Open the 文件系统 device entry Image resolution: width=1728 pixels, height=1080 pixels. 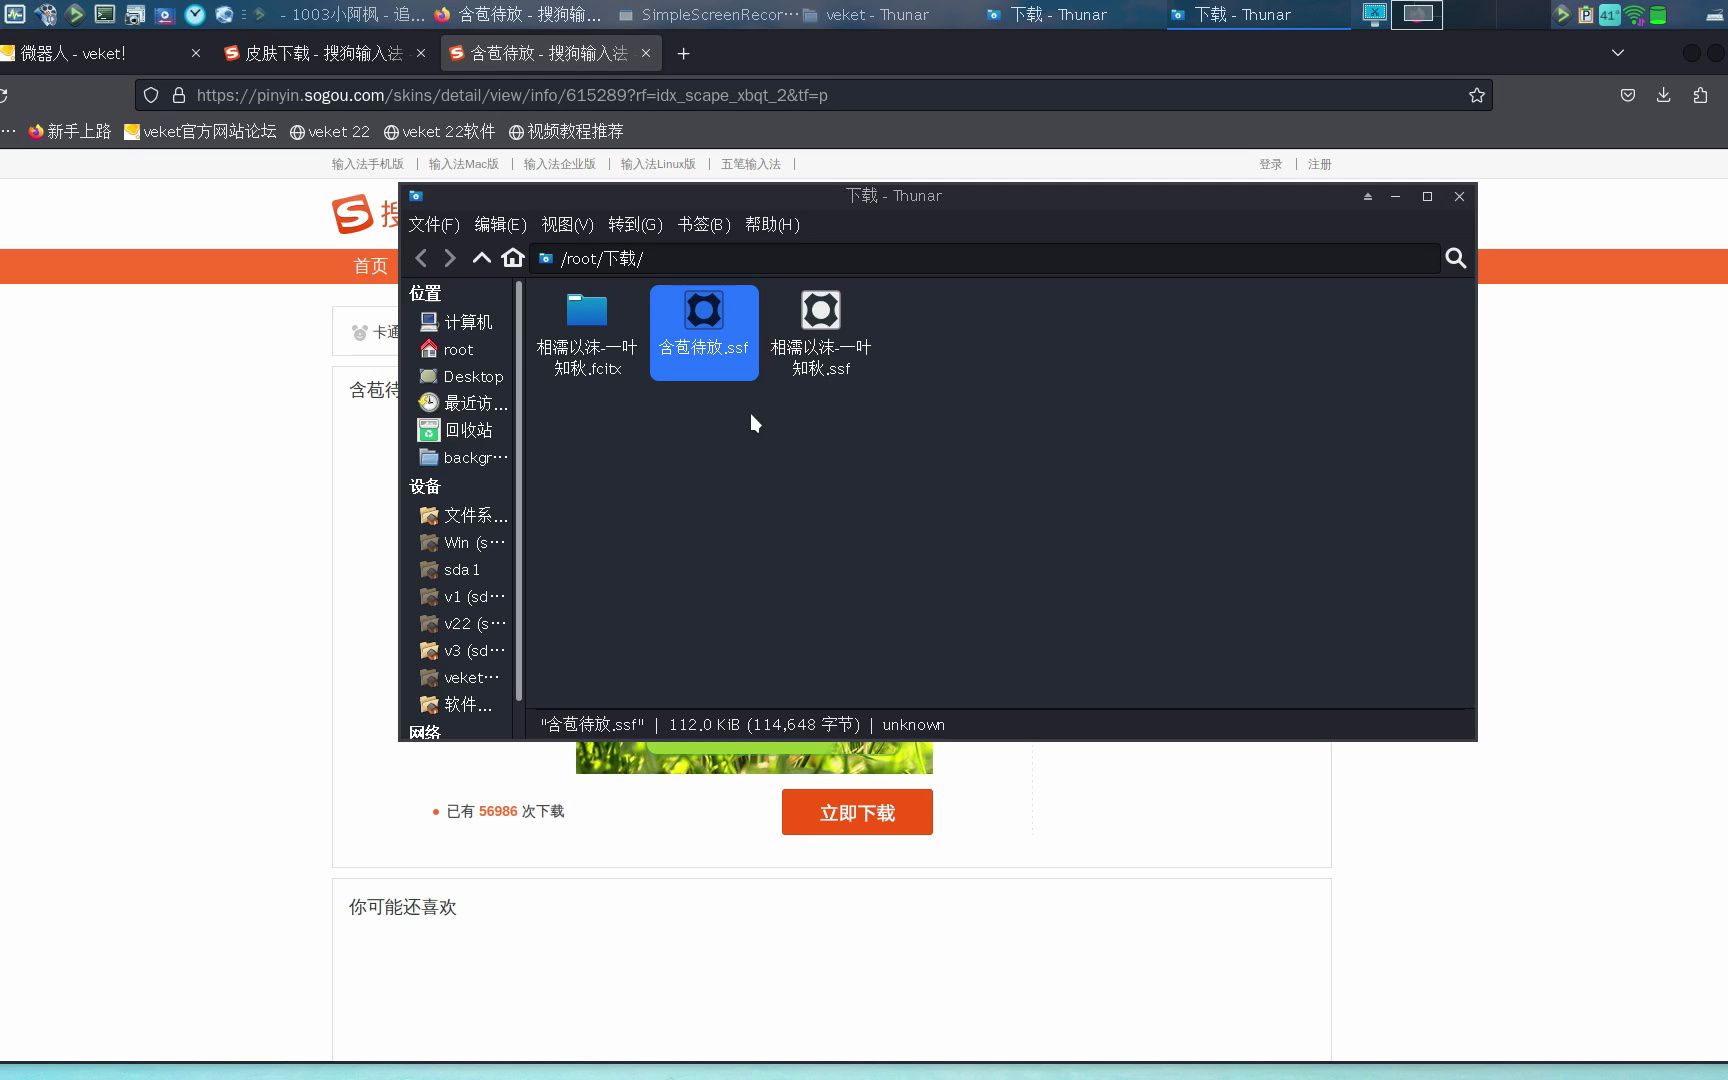[x=465, y=515]
